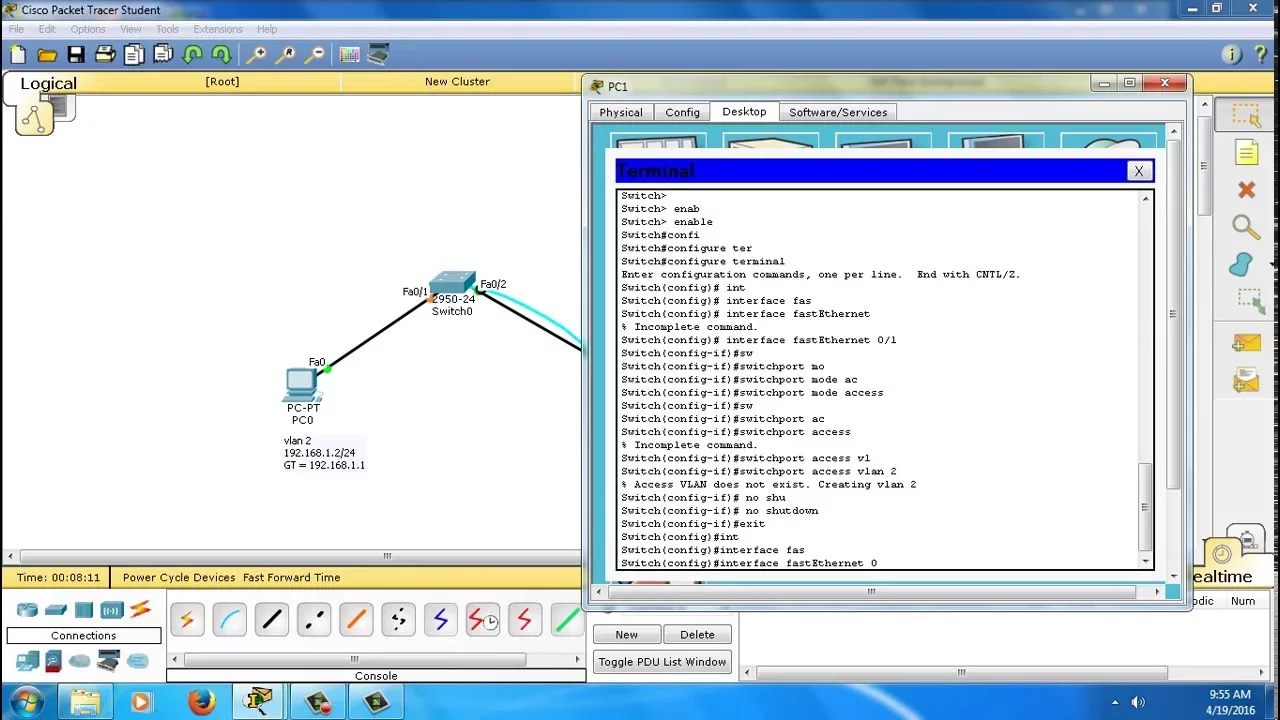Select the Switches device category

tap(56, 610)
